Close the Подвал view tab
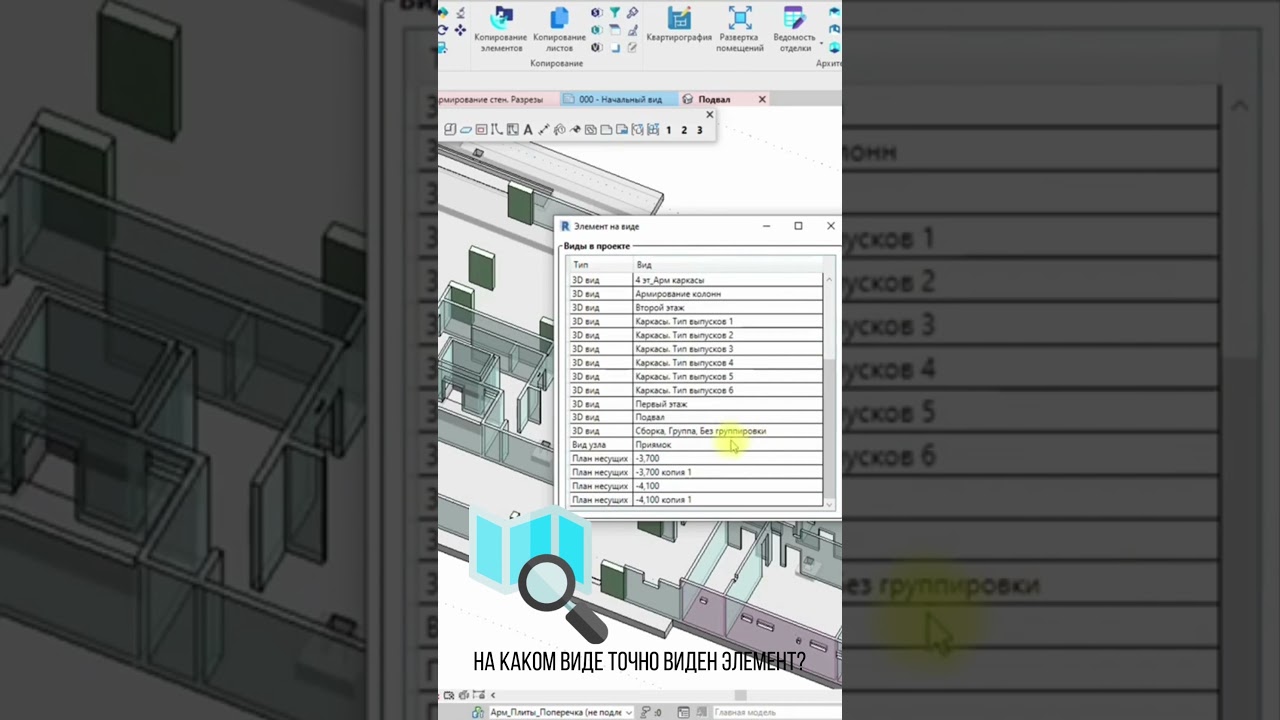This screenshot has width=1280, height=720. (762, 100)
